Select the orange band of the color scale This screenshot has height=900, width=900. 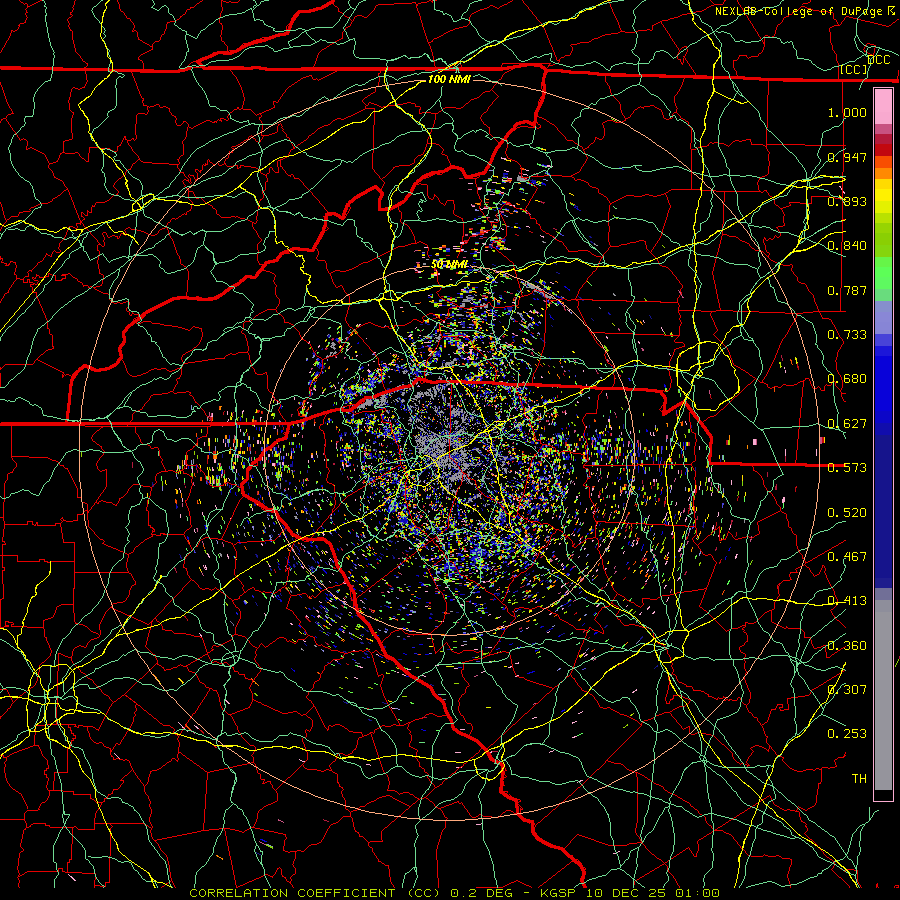click(883, 173)
